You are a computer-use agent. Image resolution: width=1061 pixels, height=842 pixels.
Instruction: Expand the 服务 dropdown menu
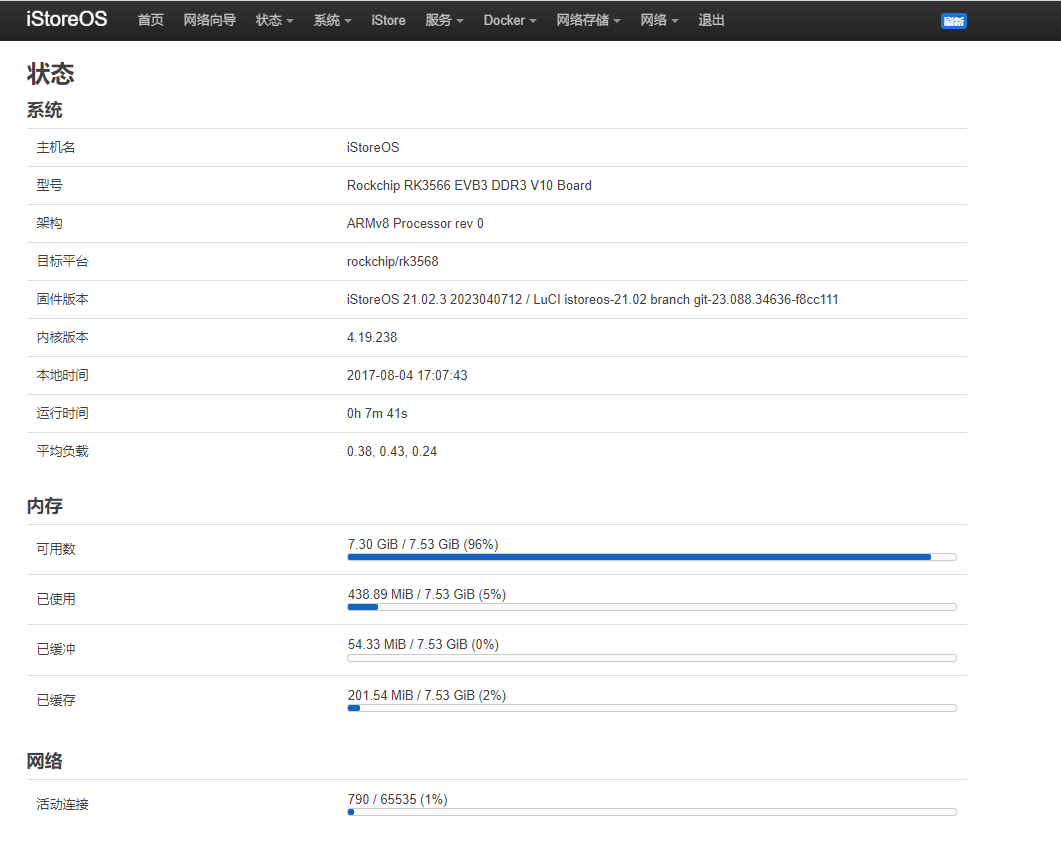pyautogui.click(x=444, y=20)
